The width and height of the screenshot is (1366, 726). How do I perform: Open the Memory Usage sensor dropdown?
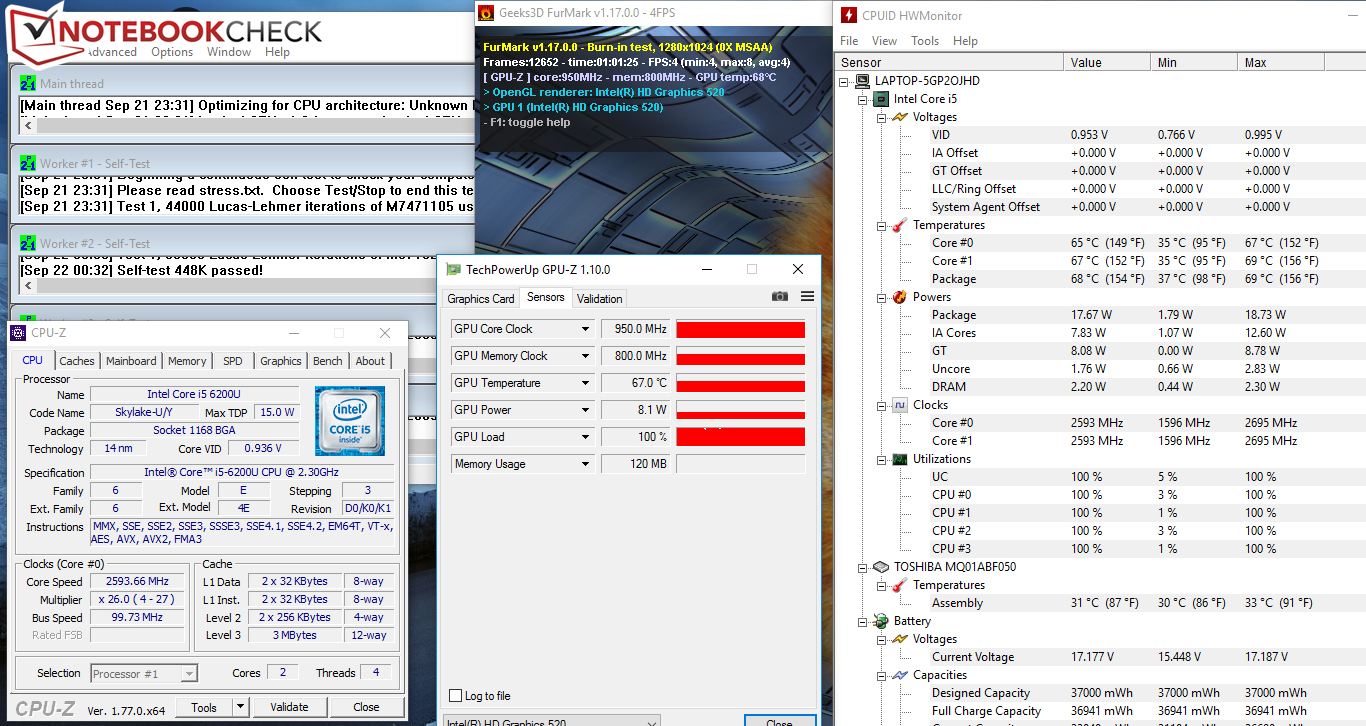(x=586, y=464)
